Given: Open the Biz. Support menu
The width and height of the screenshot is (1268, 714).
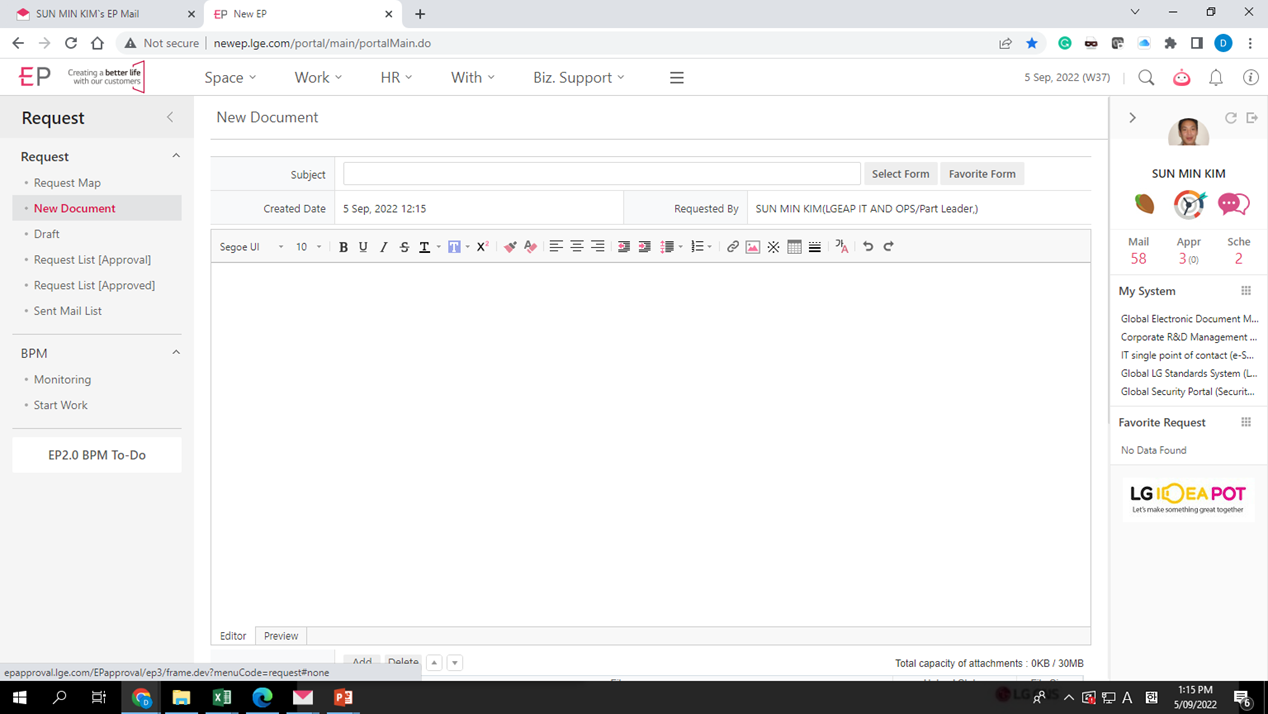Looking at the screenshot, I should (578, 77).
